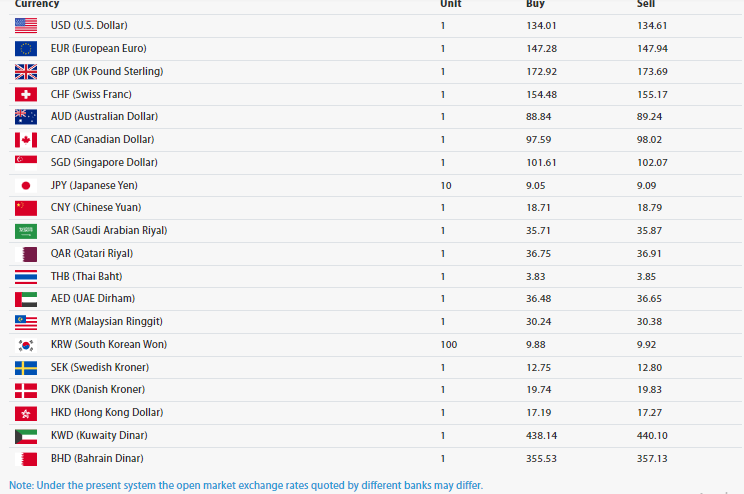744x494 pixels.
Task: Click the Currency column header
Action: [x=37, y=4]
